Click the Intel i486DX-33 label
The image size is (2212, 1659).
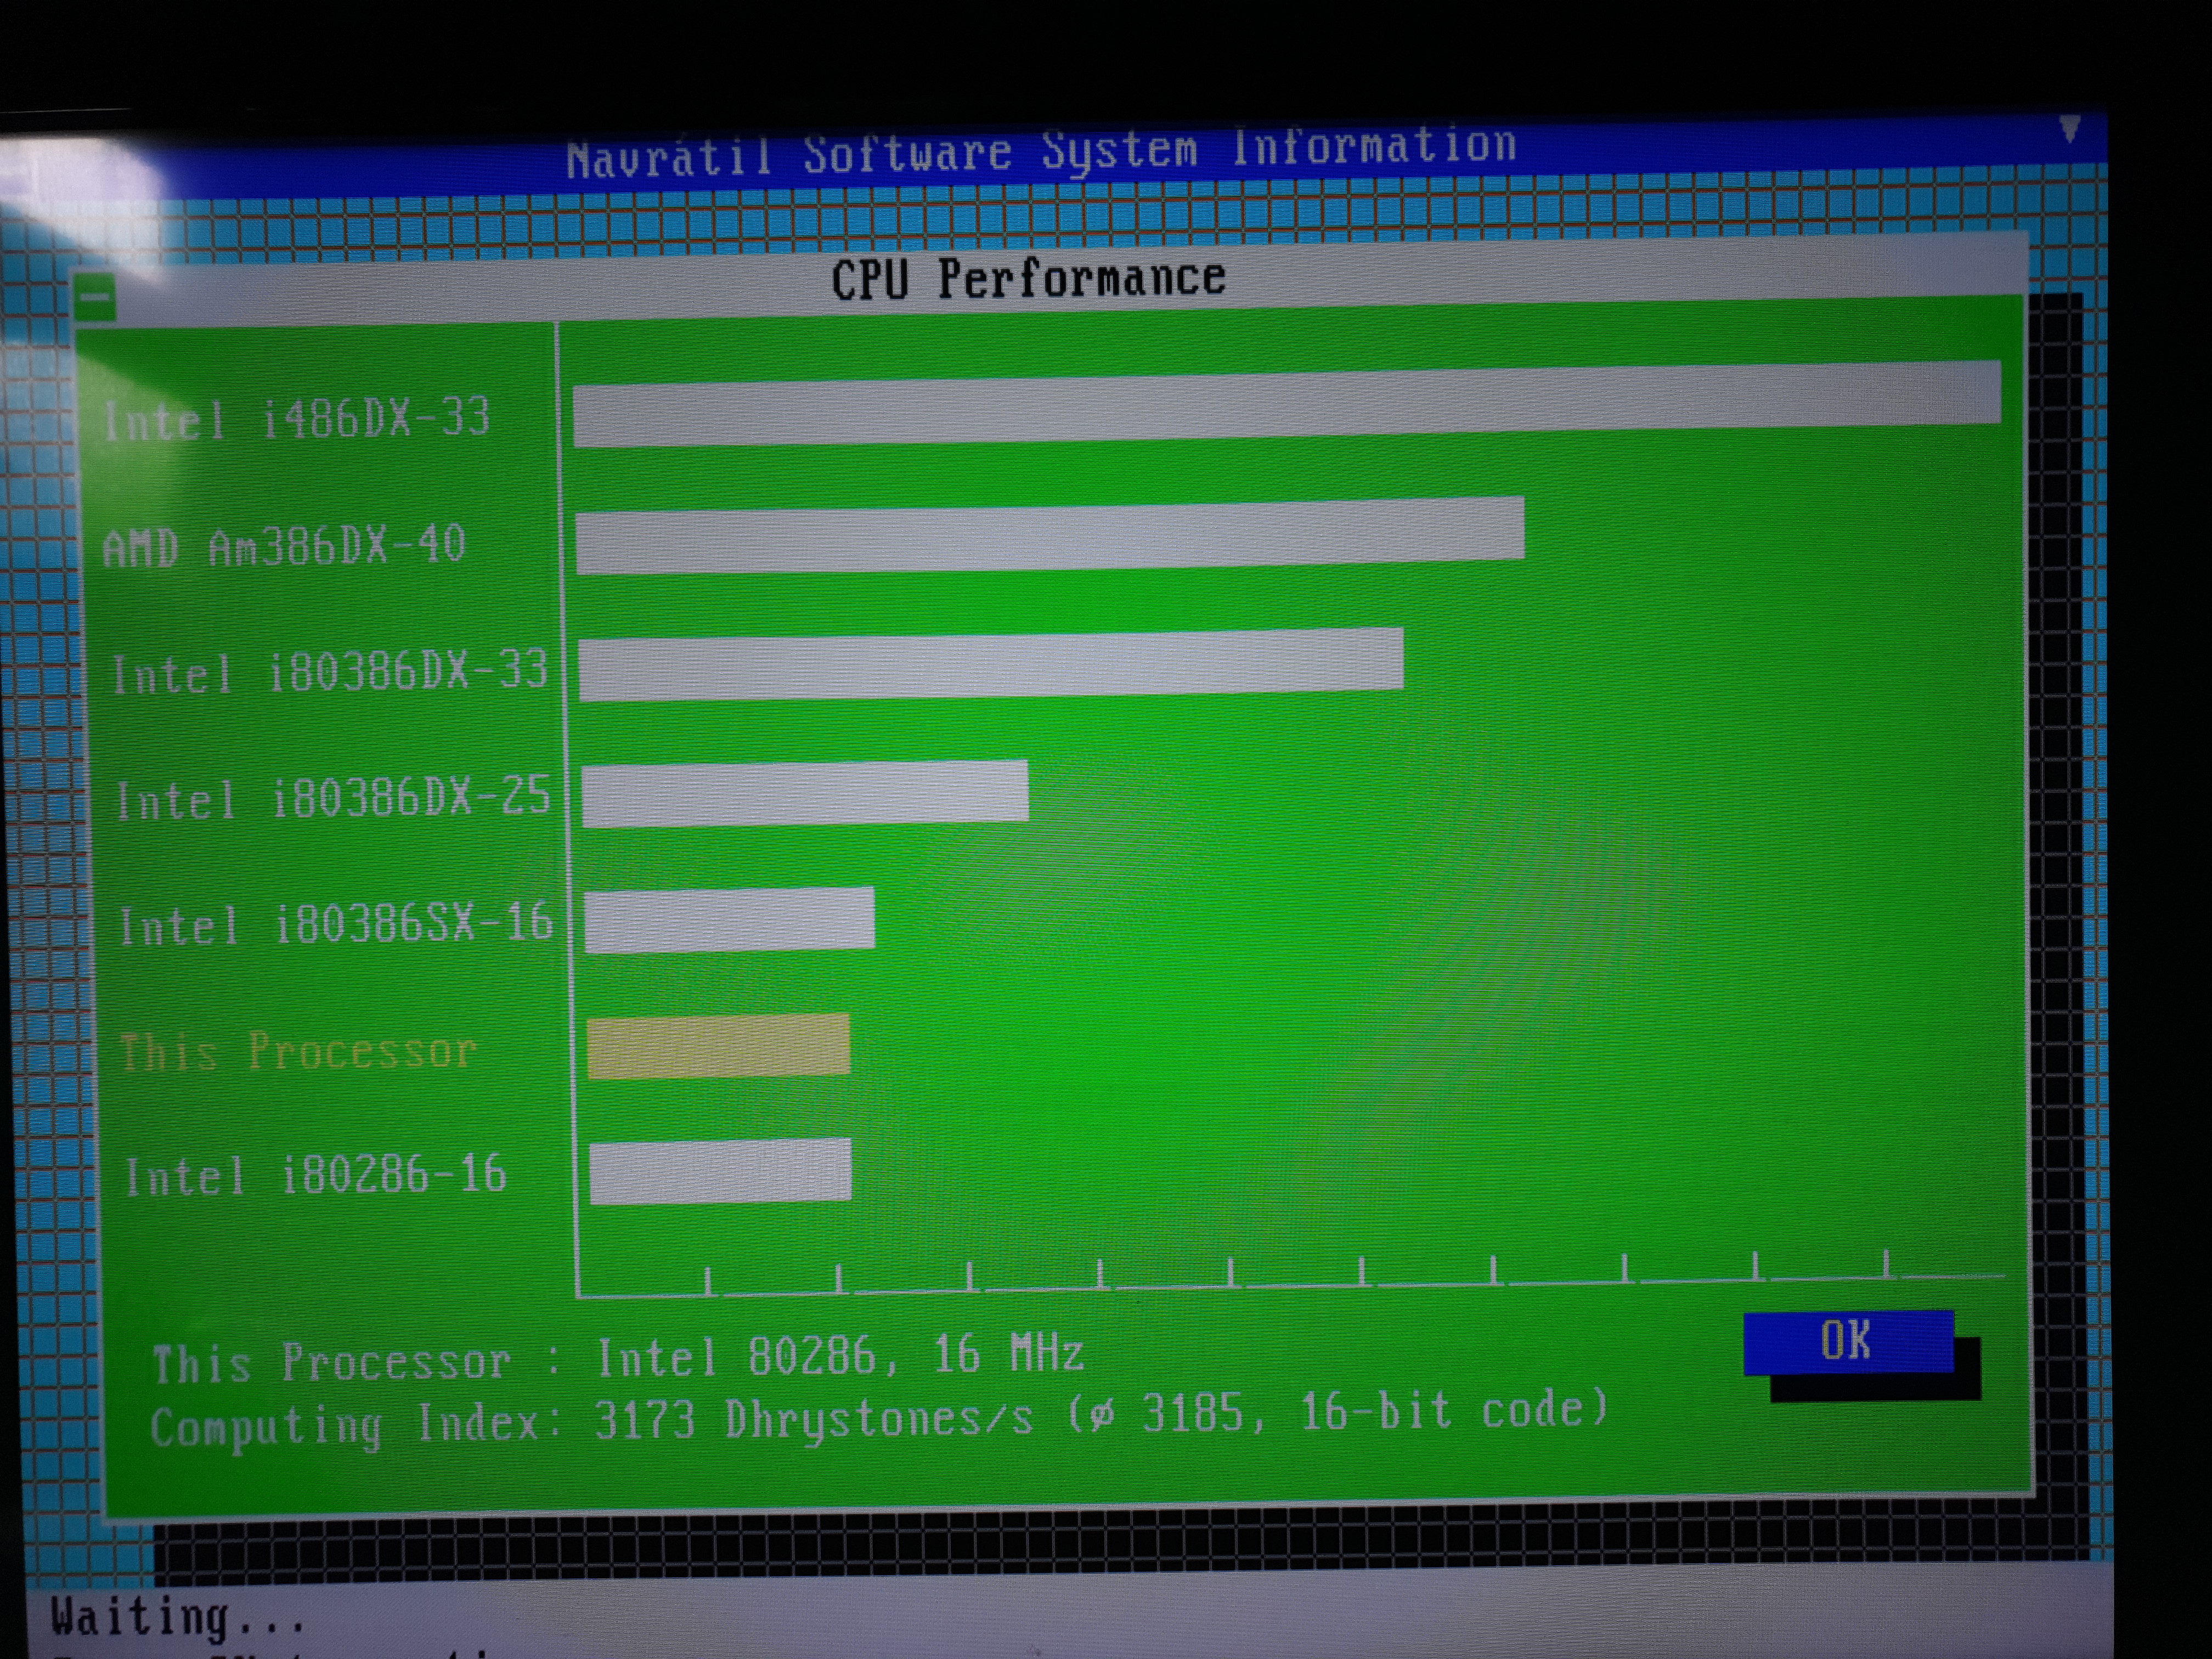[x=297, y=418]
